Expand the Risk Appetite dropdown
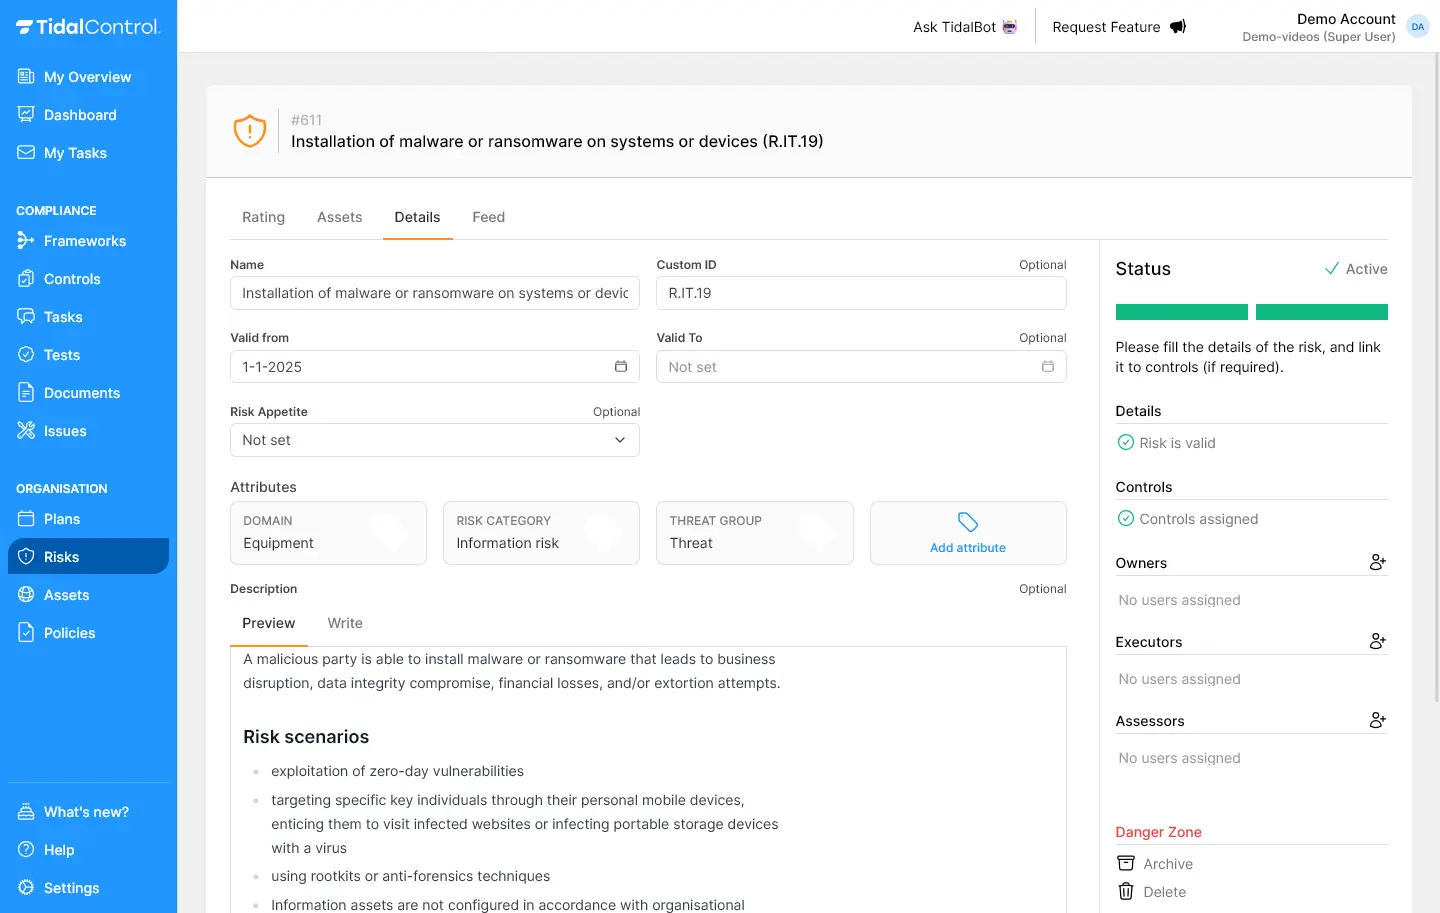The width and height of the screenshot is (1440, 913). 434,440
